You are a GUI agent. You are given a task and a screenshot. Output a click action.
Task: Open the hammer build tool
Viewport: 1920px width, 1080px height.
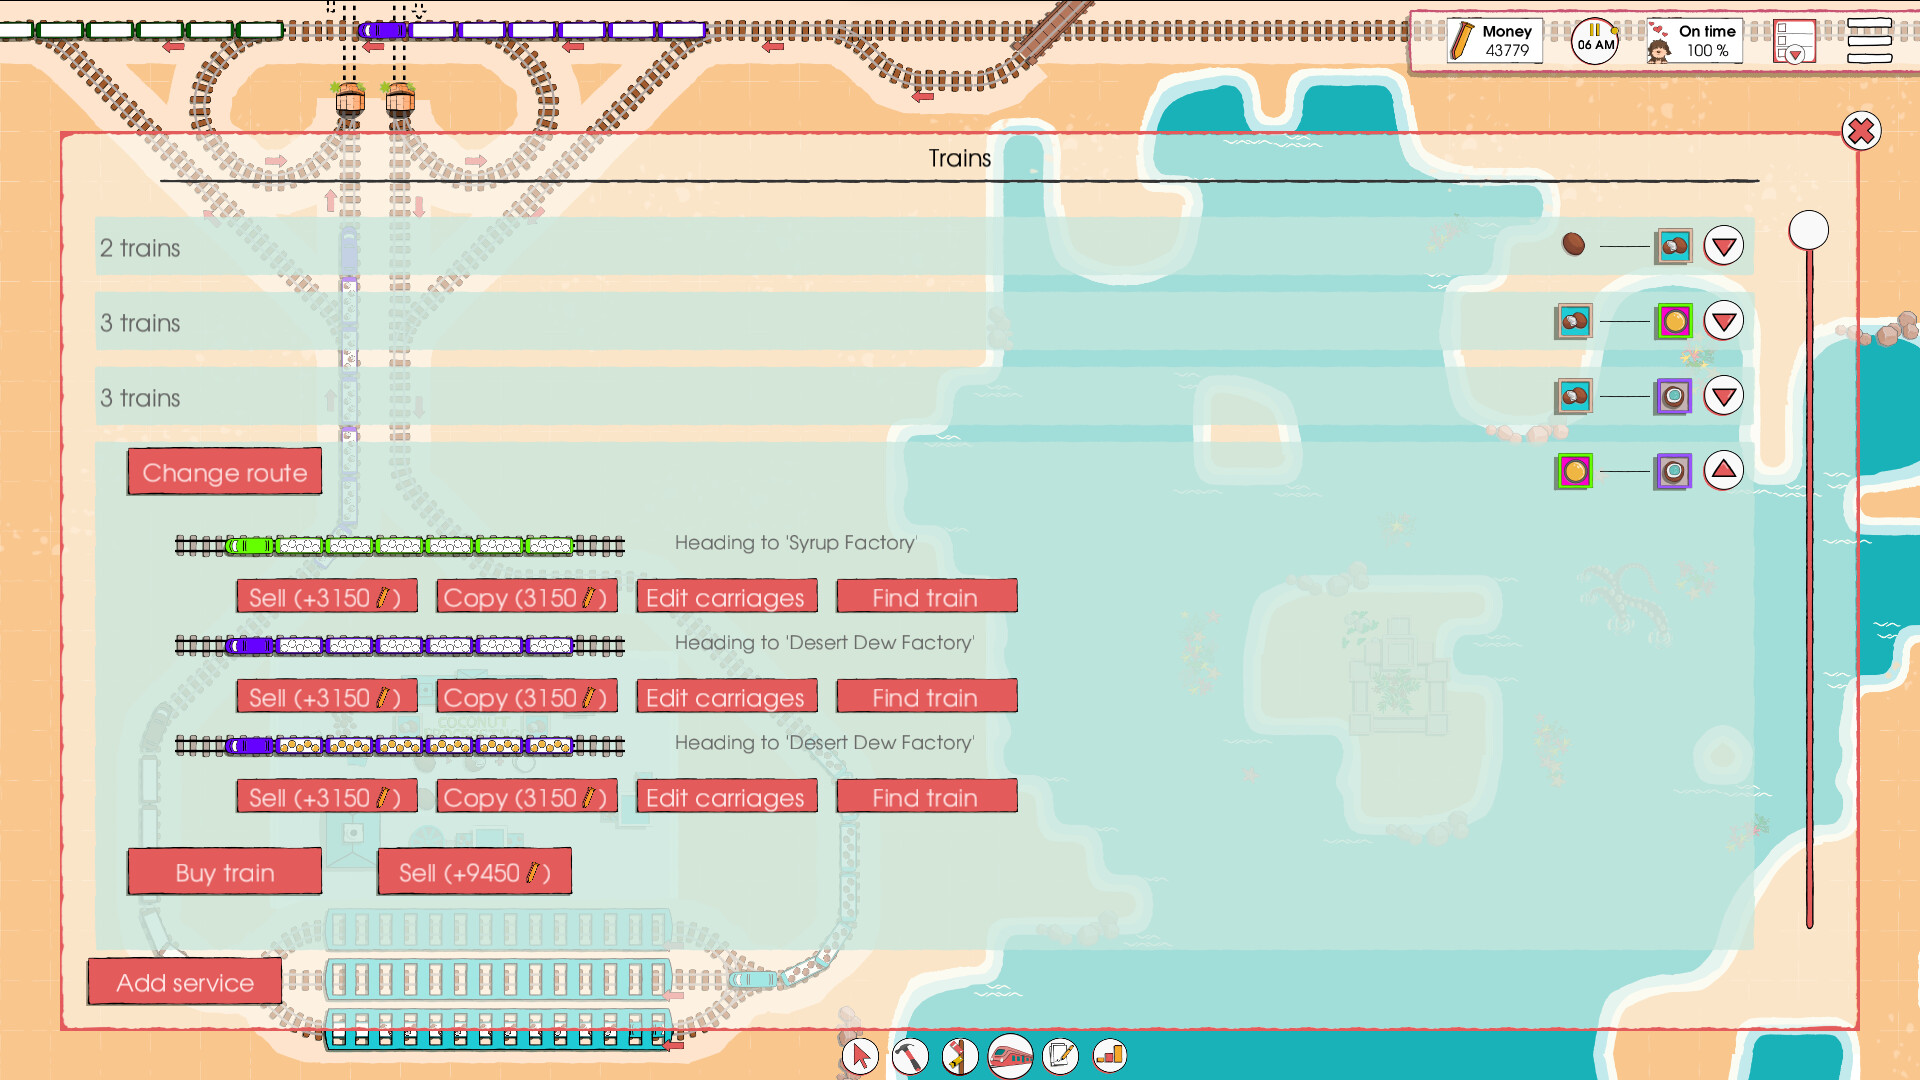[x=910, y=1055]
